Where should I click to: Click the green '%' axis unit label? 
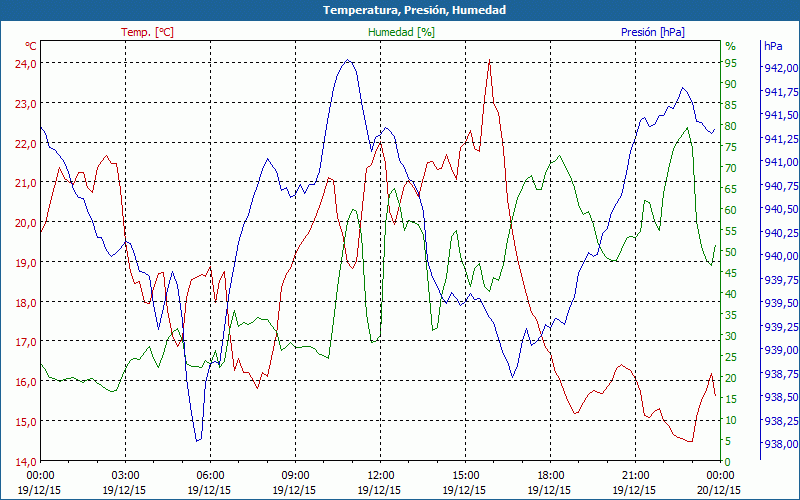click(731, 46)
